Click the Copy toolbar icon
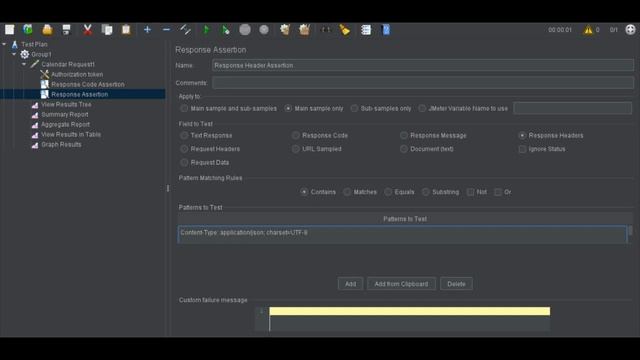This screenshot has width=640, height=360. coord(107,29)
